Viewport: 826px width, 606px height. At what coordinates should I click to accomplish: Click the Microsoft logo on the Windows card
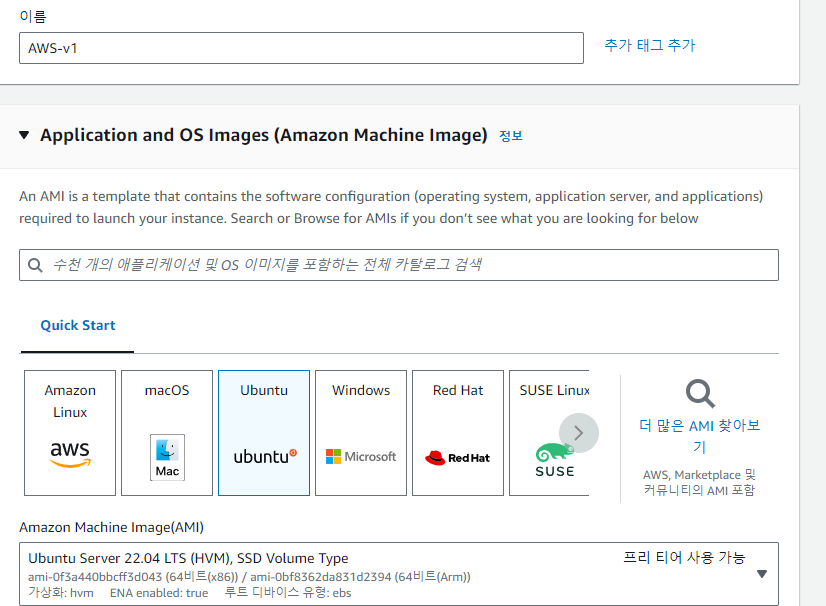[359, 457]
